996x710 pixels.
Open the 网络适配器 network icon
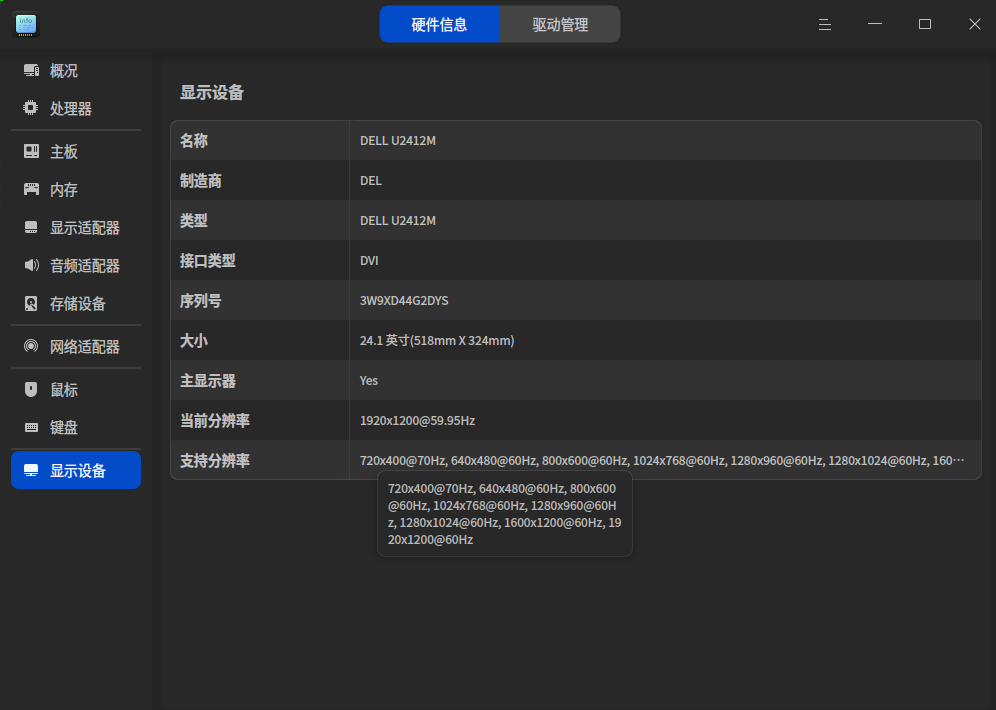(30, 346)
